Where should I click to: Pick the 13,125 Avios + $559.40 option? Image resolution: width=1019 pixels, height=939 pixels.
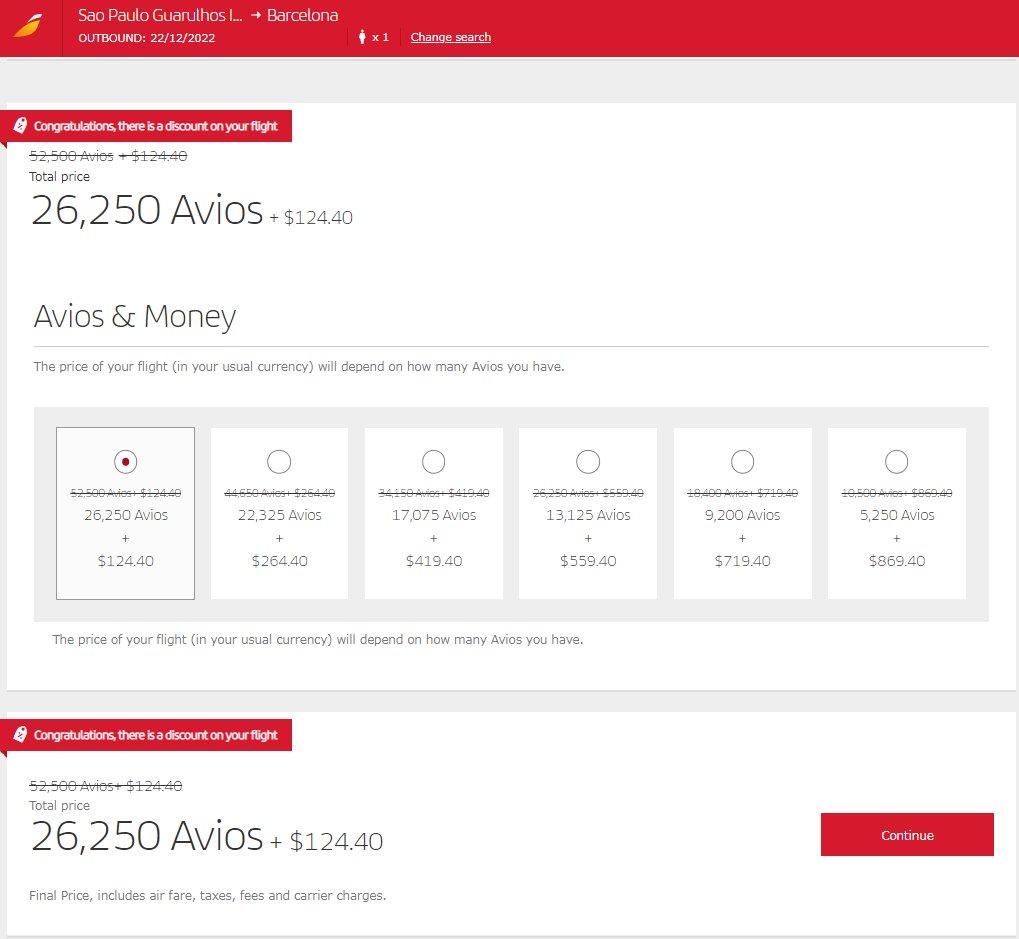588,461
